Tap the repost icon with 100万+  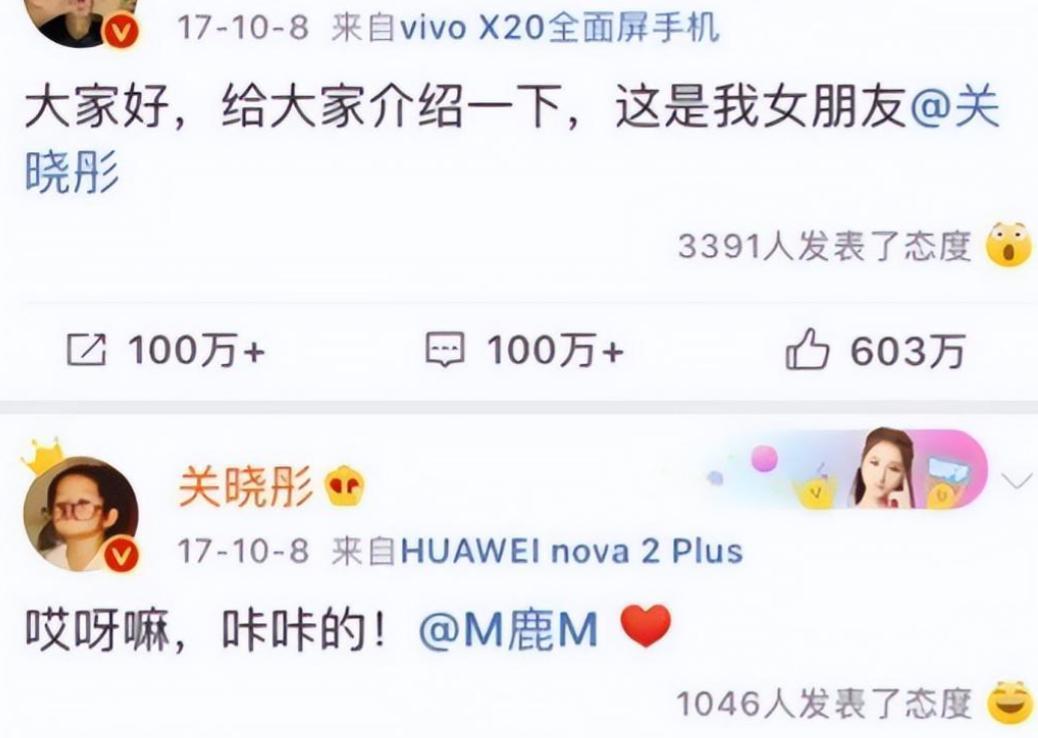[x=86, y=350]
